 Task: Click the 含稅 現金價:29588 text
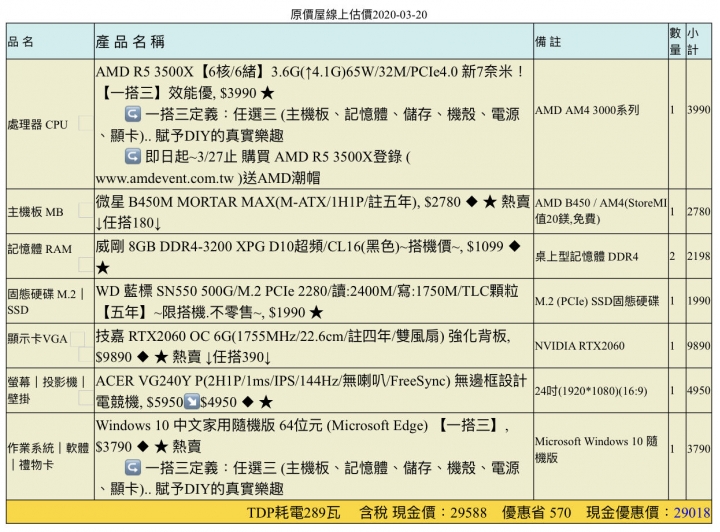pos(423,512)
